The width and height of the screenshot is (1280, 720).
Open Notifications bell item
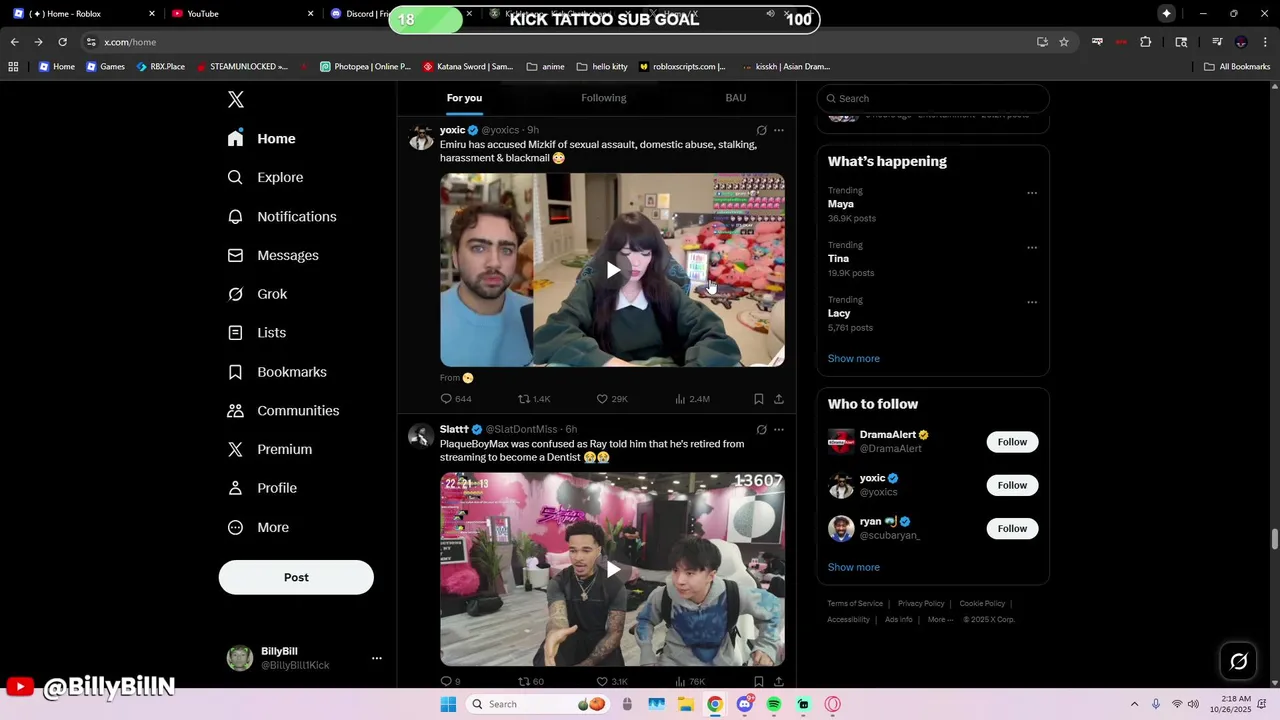(282, 216)
